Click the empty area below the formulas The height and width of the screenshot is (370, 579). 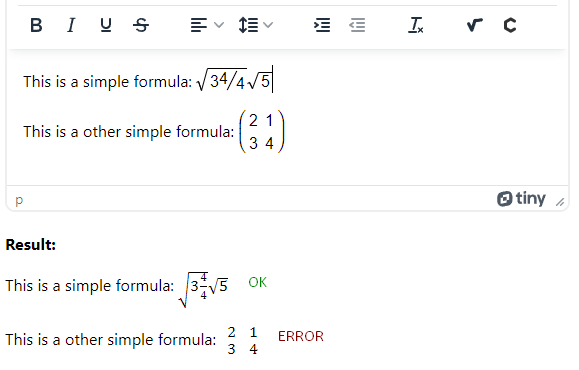tap(287, 169)
